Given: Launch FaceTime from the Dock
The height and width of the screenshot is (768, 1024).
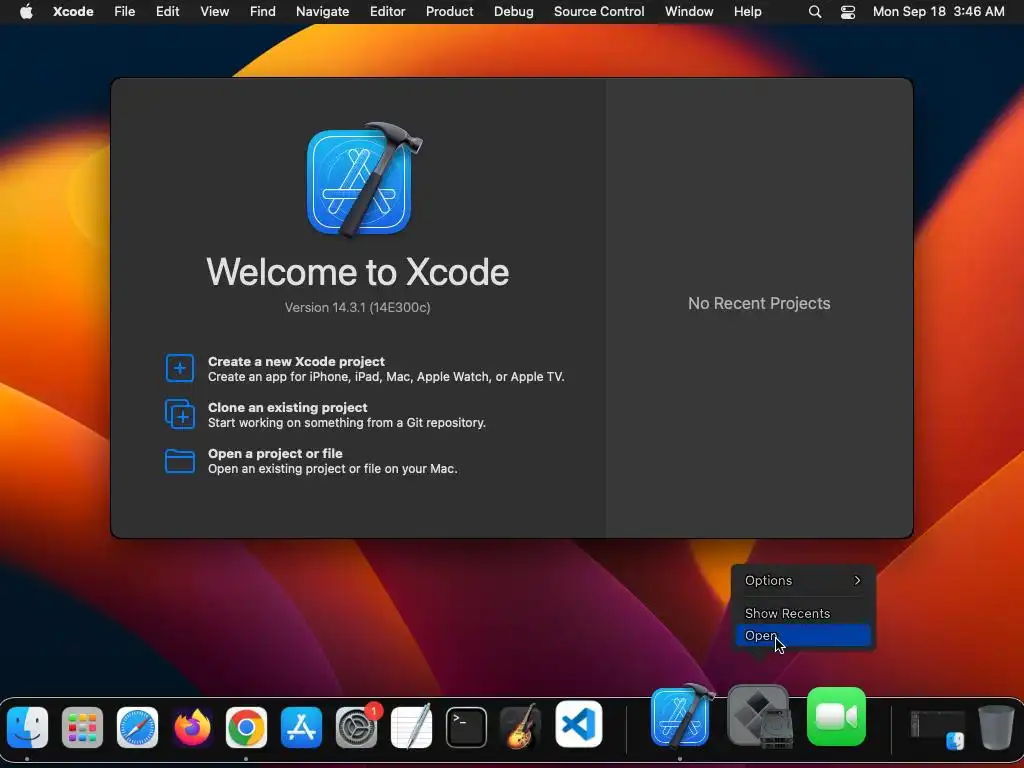Looking at the screenshot, I should pos(837,716).
